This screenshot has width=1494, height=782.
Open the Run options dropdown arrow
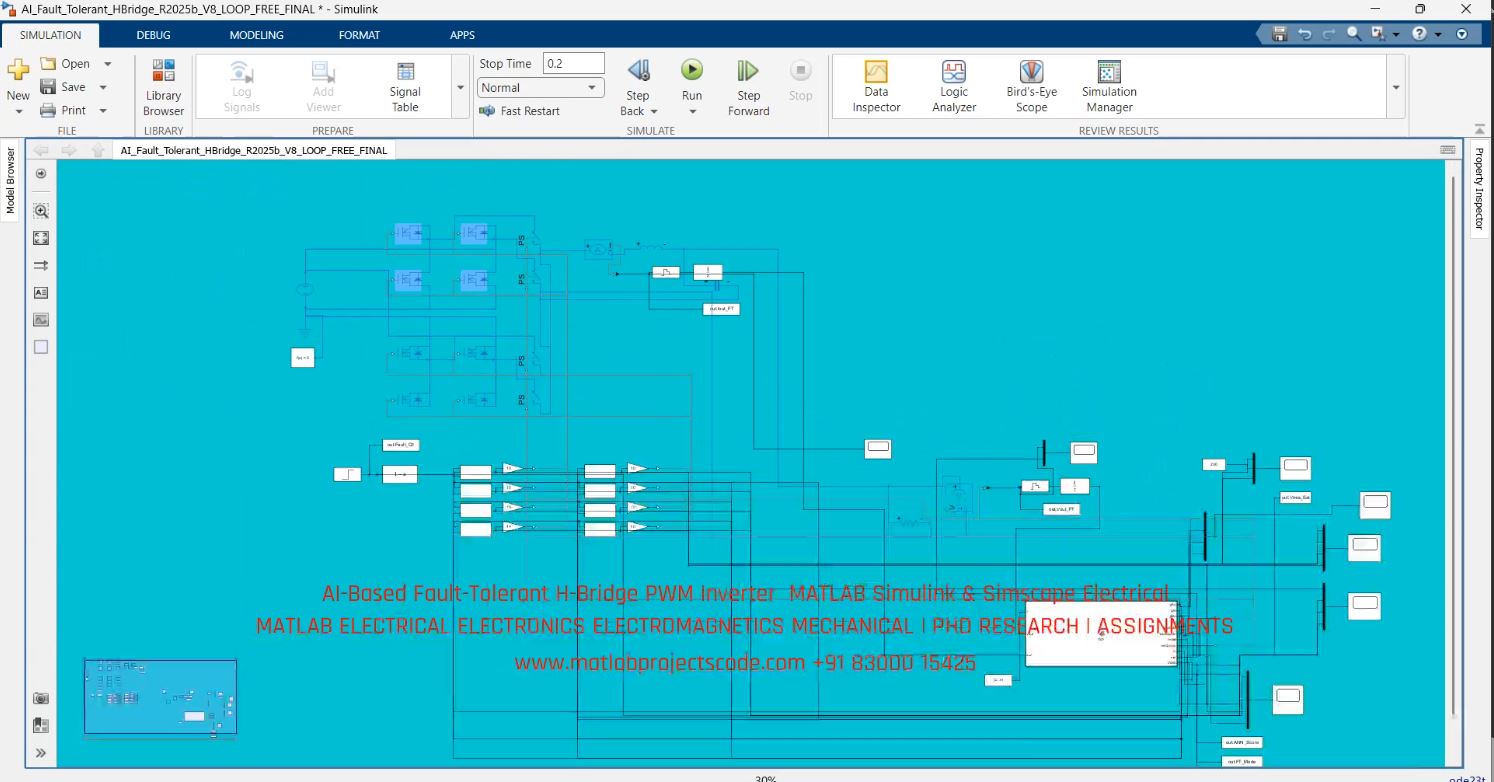coord(692,111)
